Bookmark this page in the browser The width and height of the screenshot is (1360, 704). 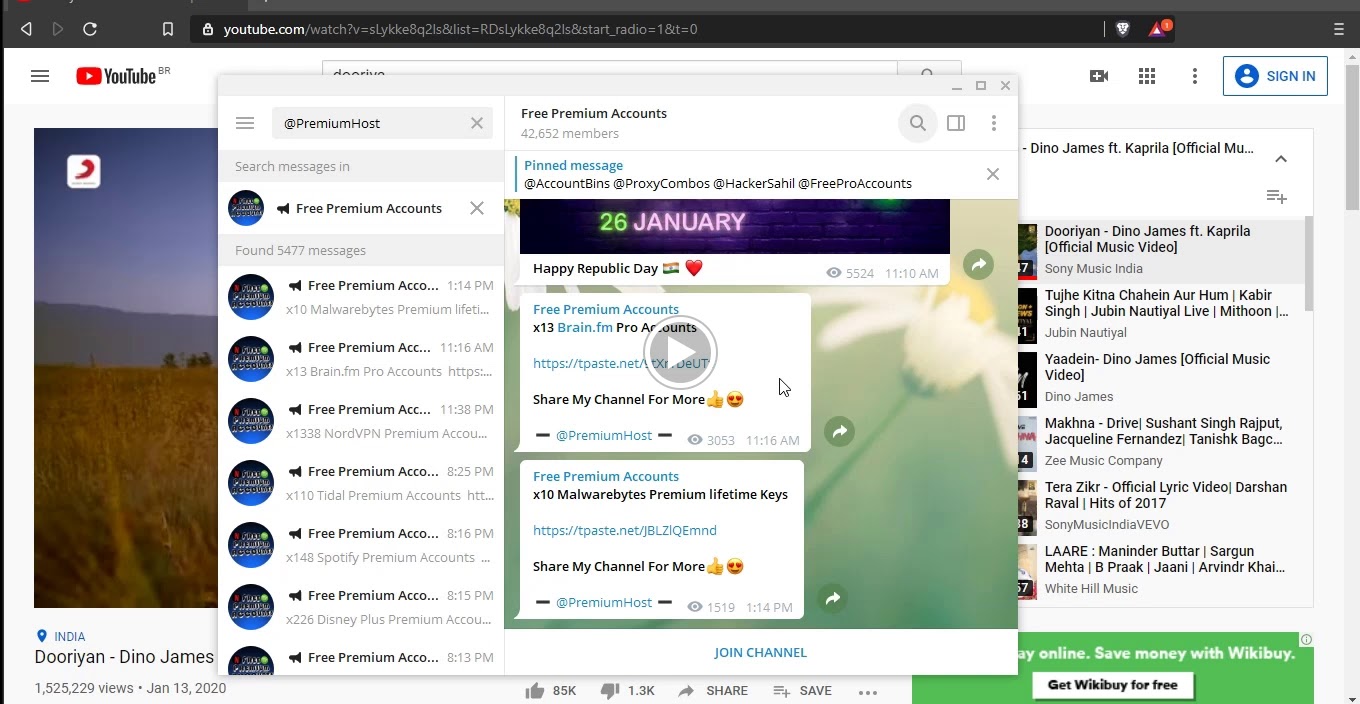(168, 29)
